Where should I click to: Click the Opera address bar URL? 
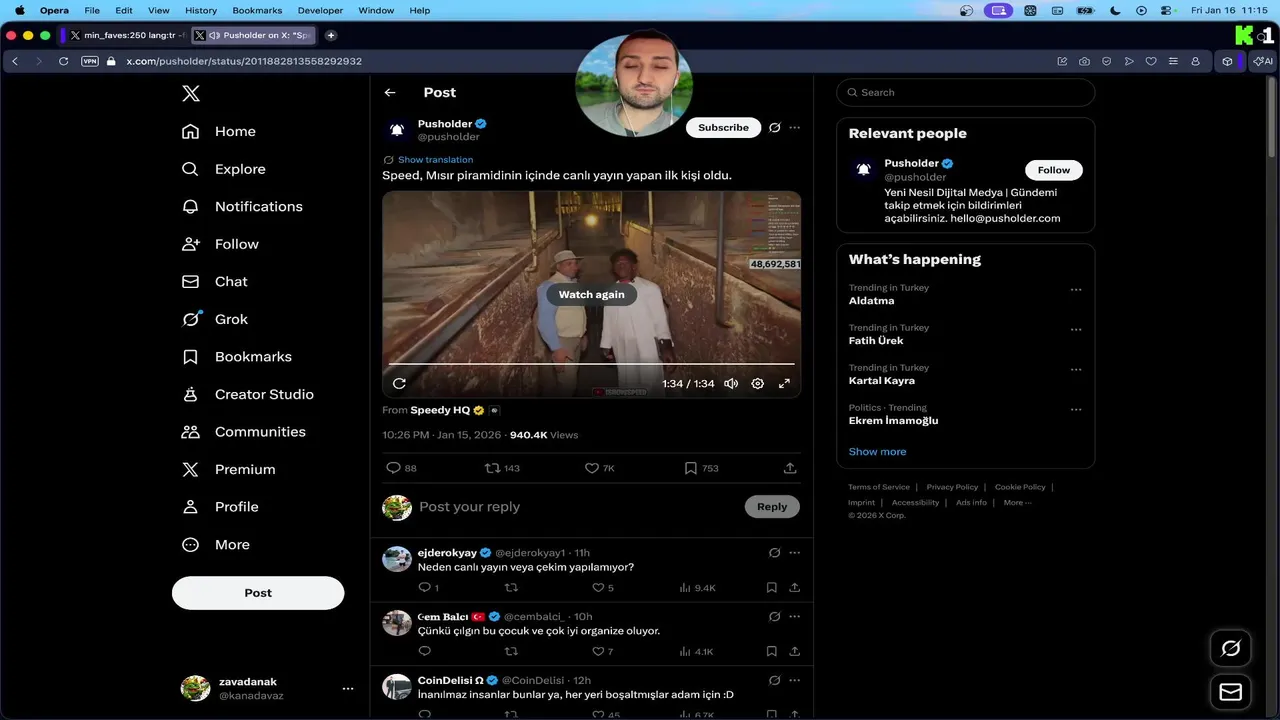point(244,61)
